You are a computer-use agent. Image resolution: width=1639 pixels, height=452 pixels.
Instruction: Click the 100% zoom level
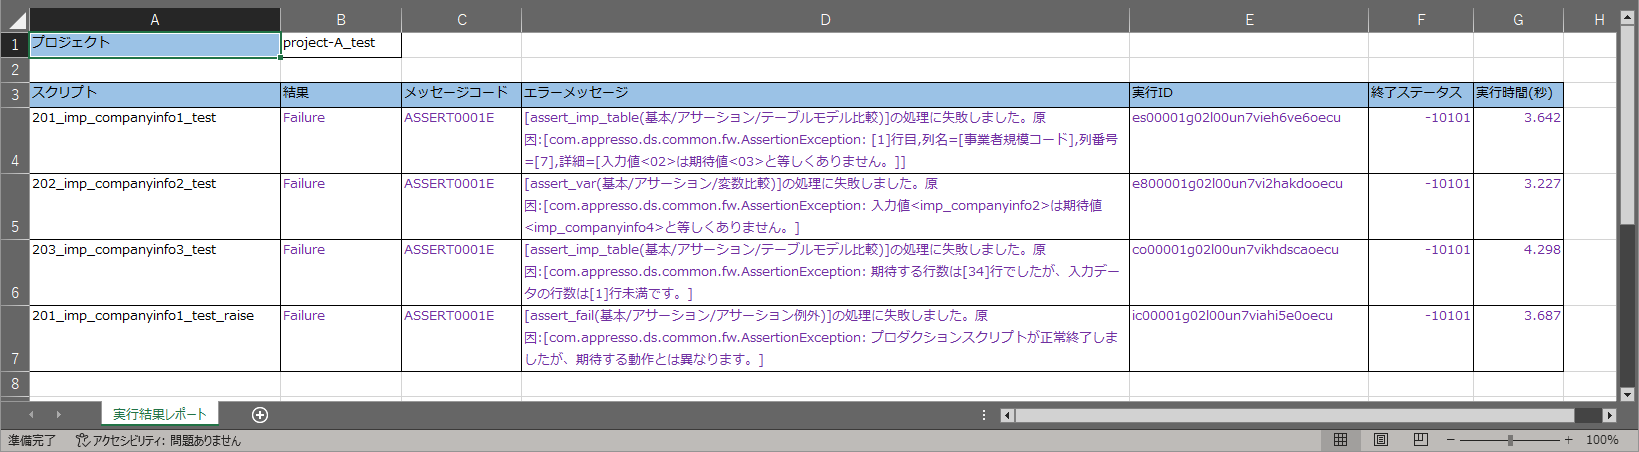click(1601, 440)
